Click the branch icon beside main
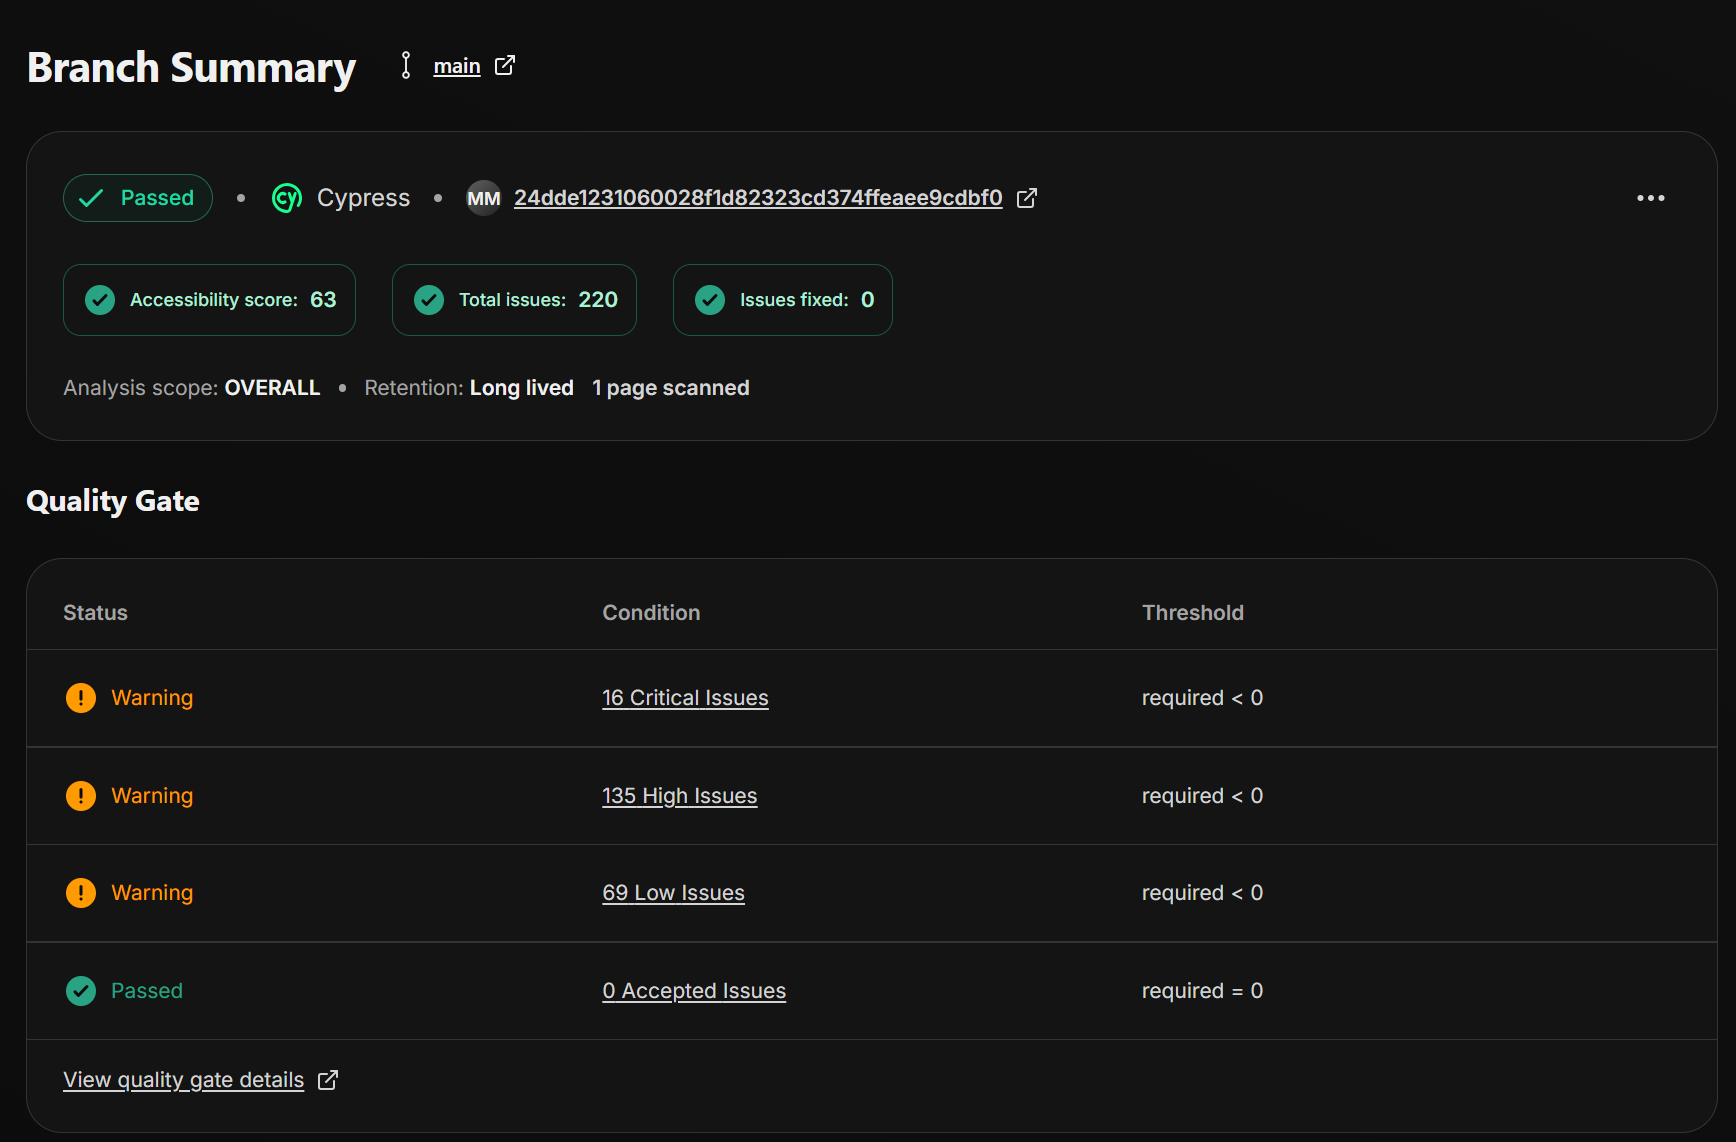The width and height of the screenshot is (1736, 1142). coord(406,65)
